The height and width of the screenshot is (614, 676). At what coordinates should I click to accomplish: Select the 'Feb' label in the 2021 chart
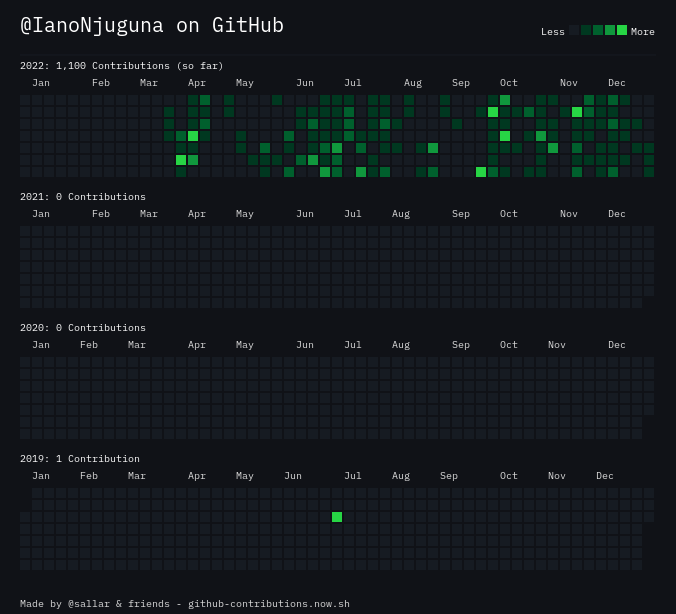[101, 214]
